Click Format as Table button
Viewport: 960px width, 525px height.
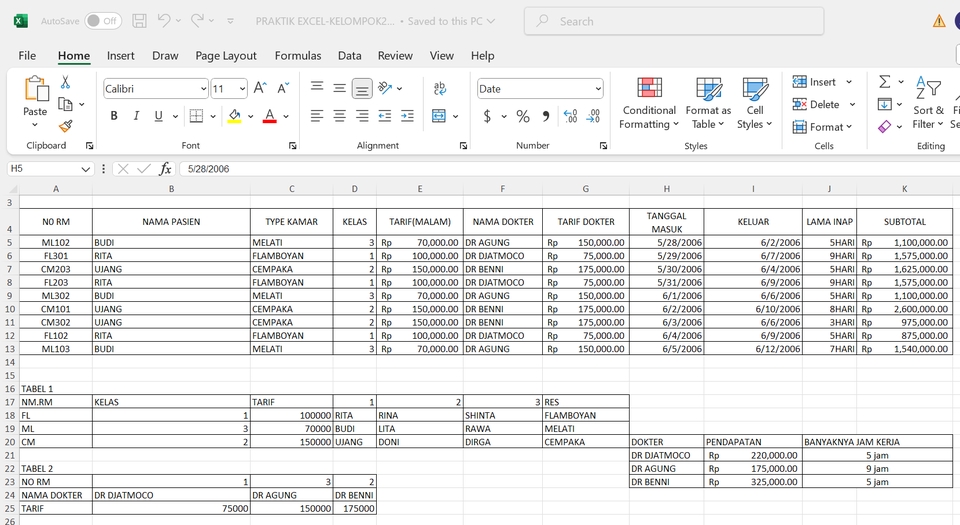[x=708, y=103]
